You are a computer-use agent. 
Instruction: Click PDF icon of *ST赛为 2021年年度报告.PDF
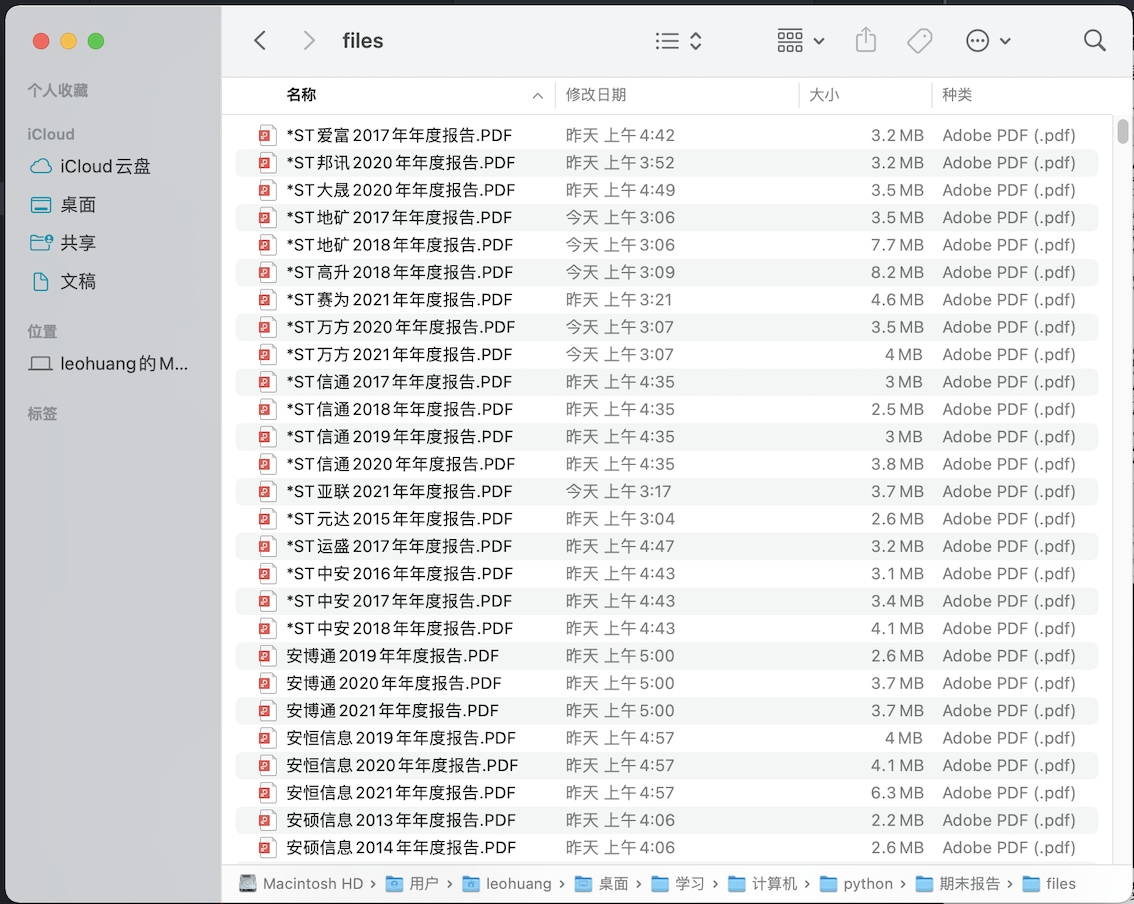[267, 300]
